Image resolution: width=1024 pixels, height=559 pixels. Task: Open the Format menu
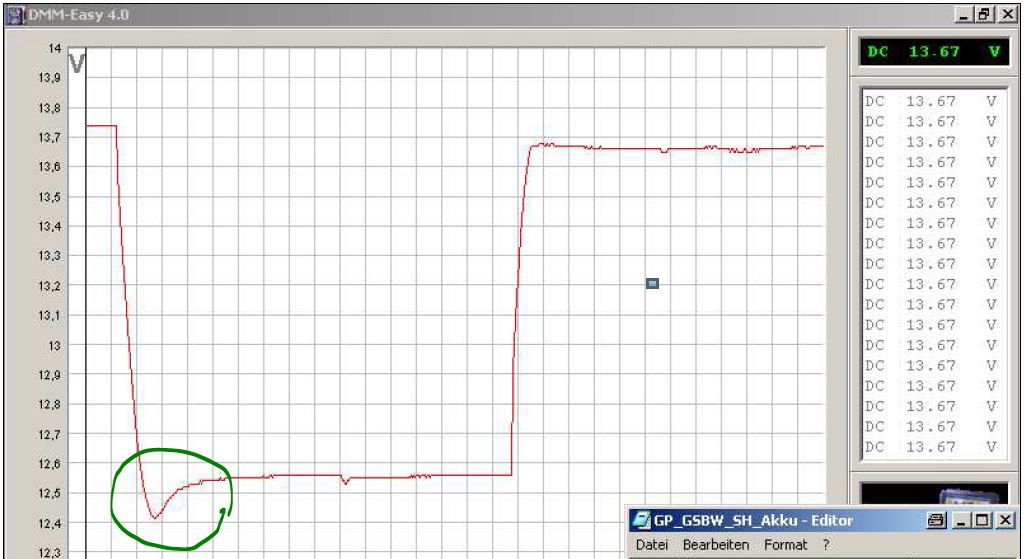pyautogui.click(x=785, y=545)
